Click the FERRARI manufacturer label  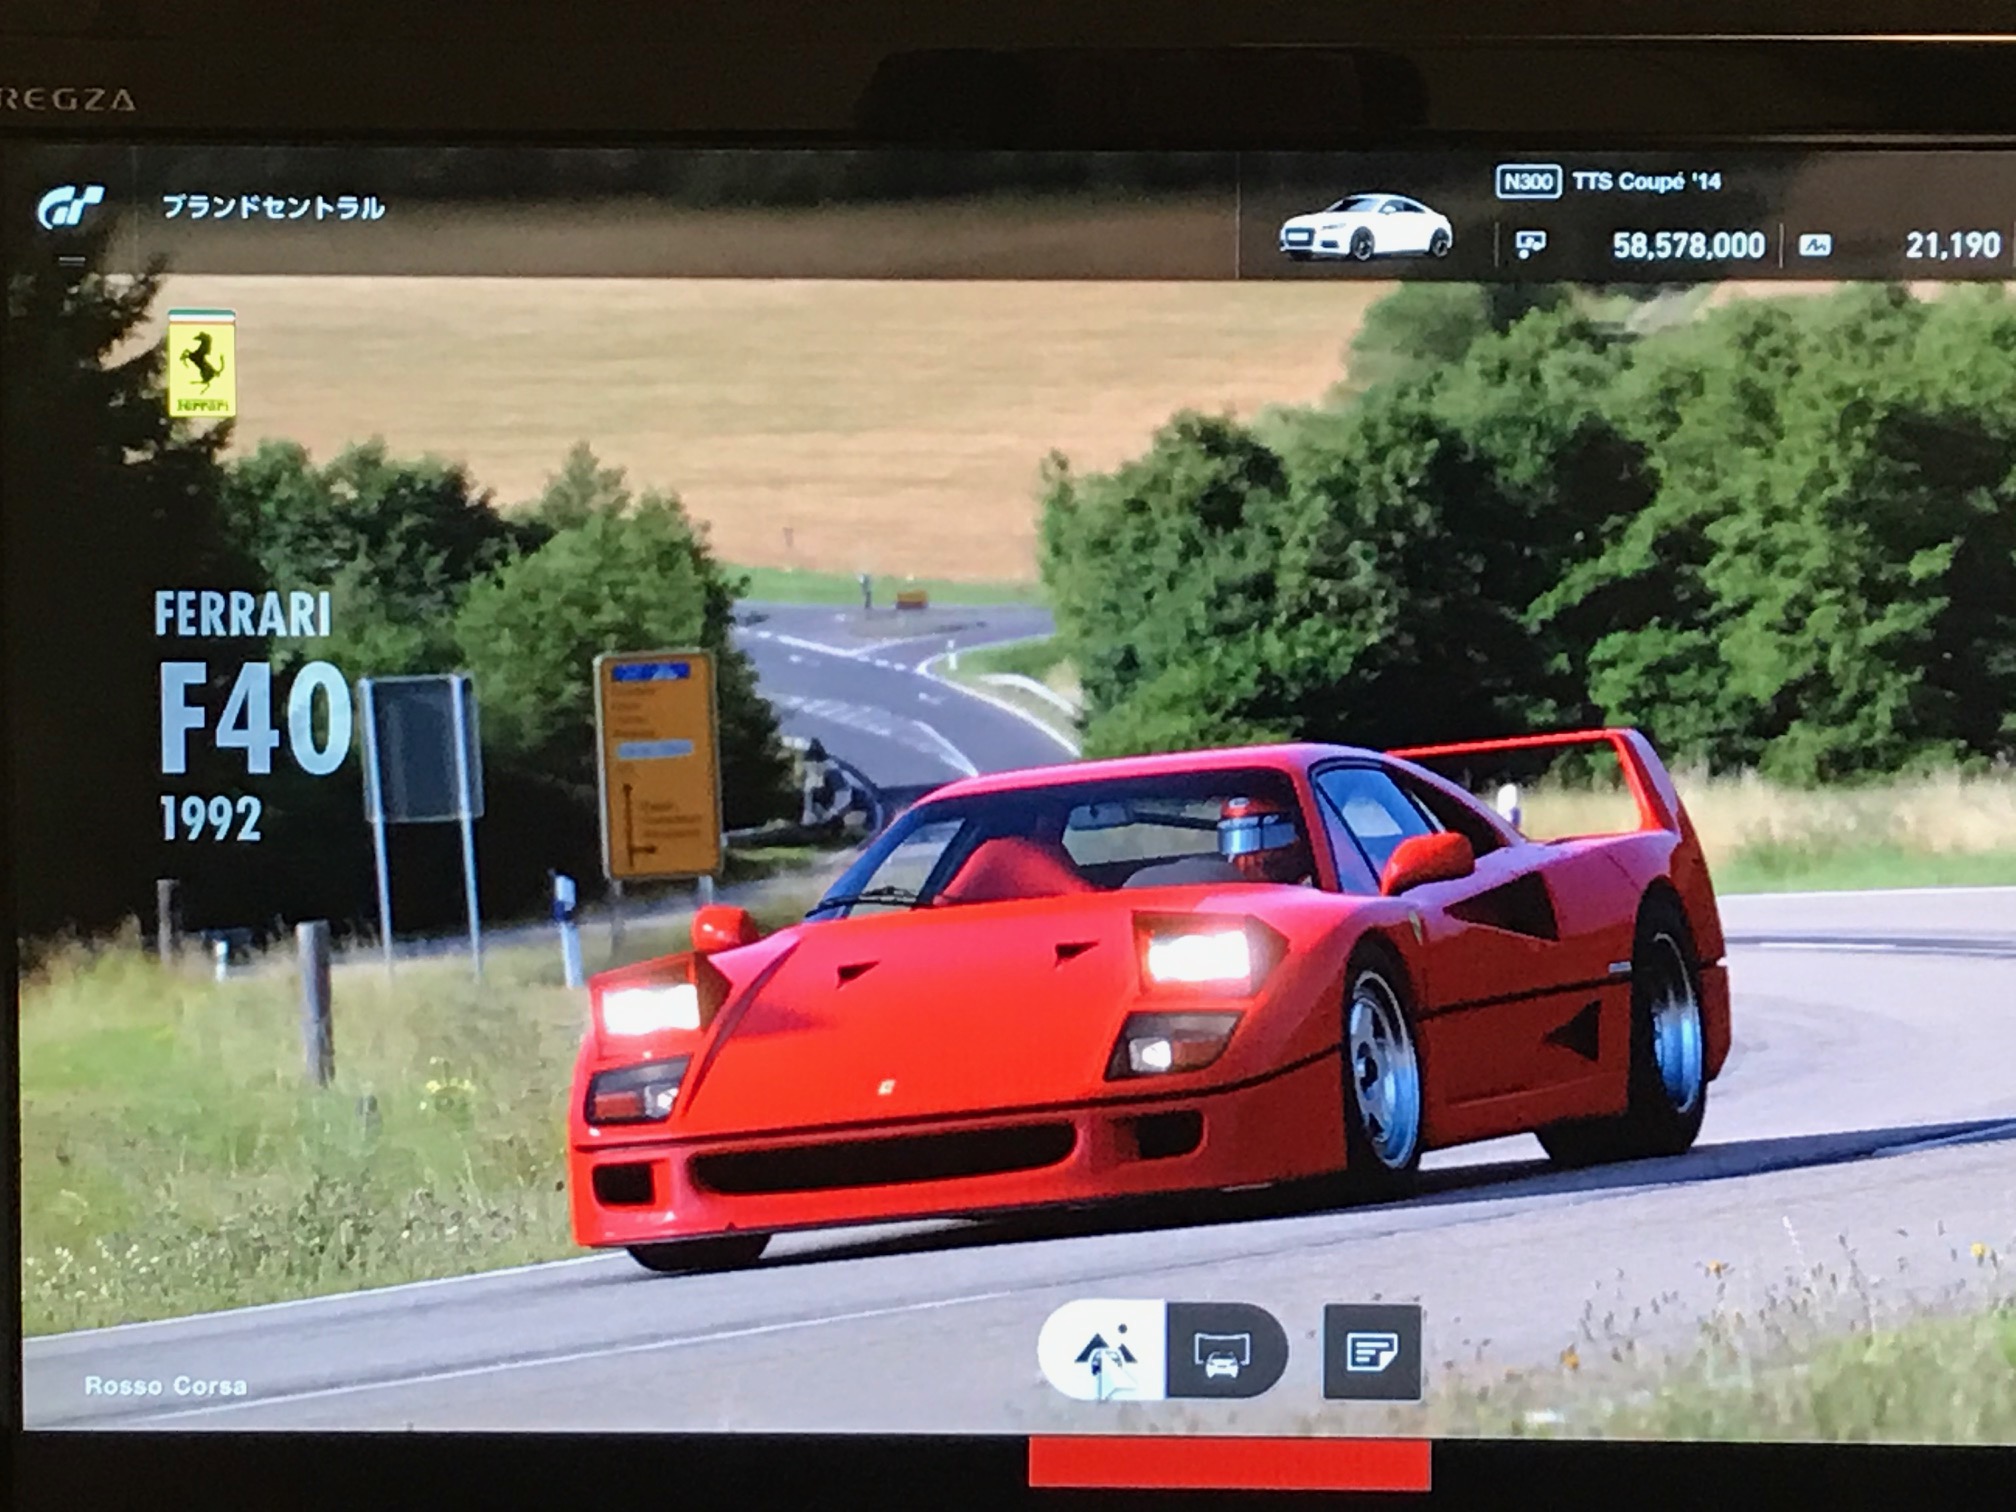pos(242,613)
